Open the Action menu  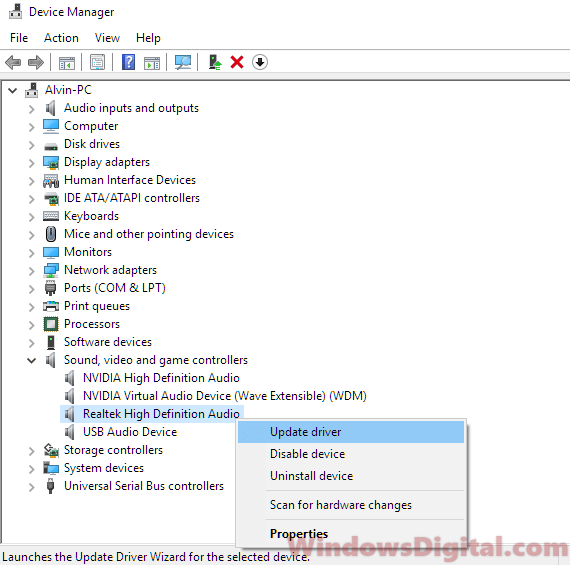click(x=61, y=38)
